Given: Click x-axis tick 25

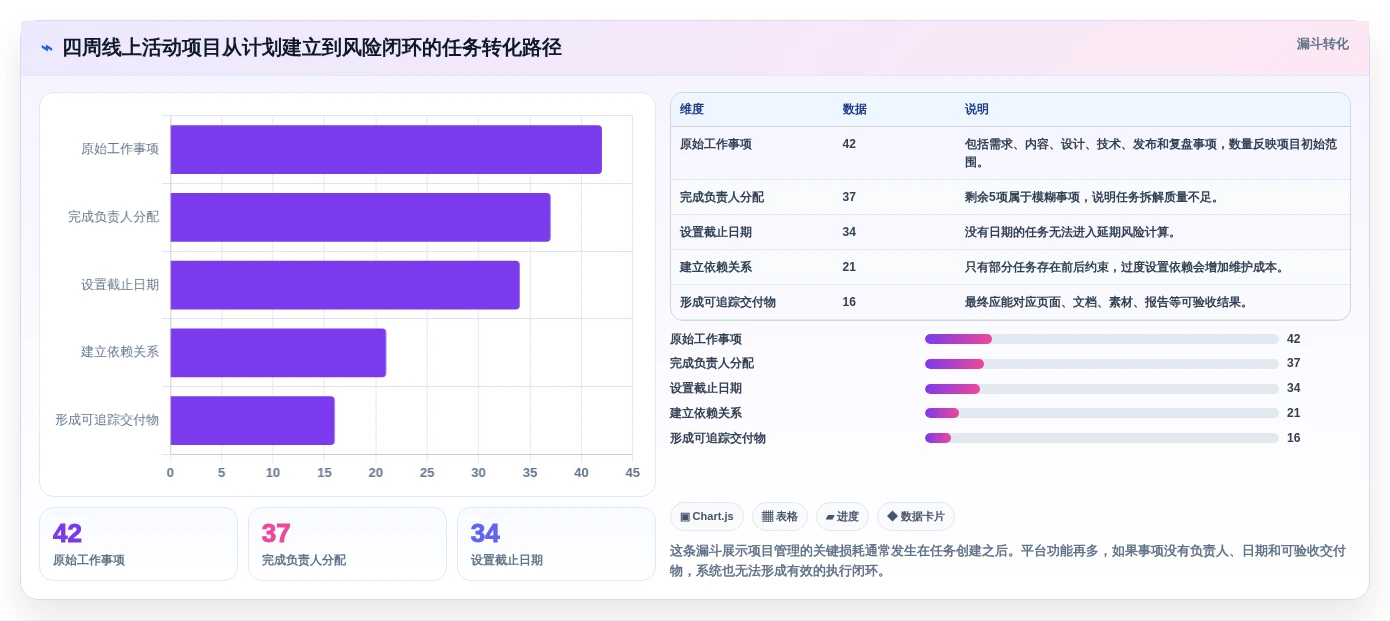Looking at the screenshot, I should (x=427, y=473).
